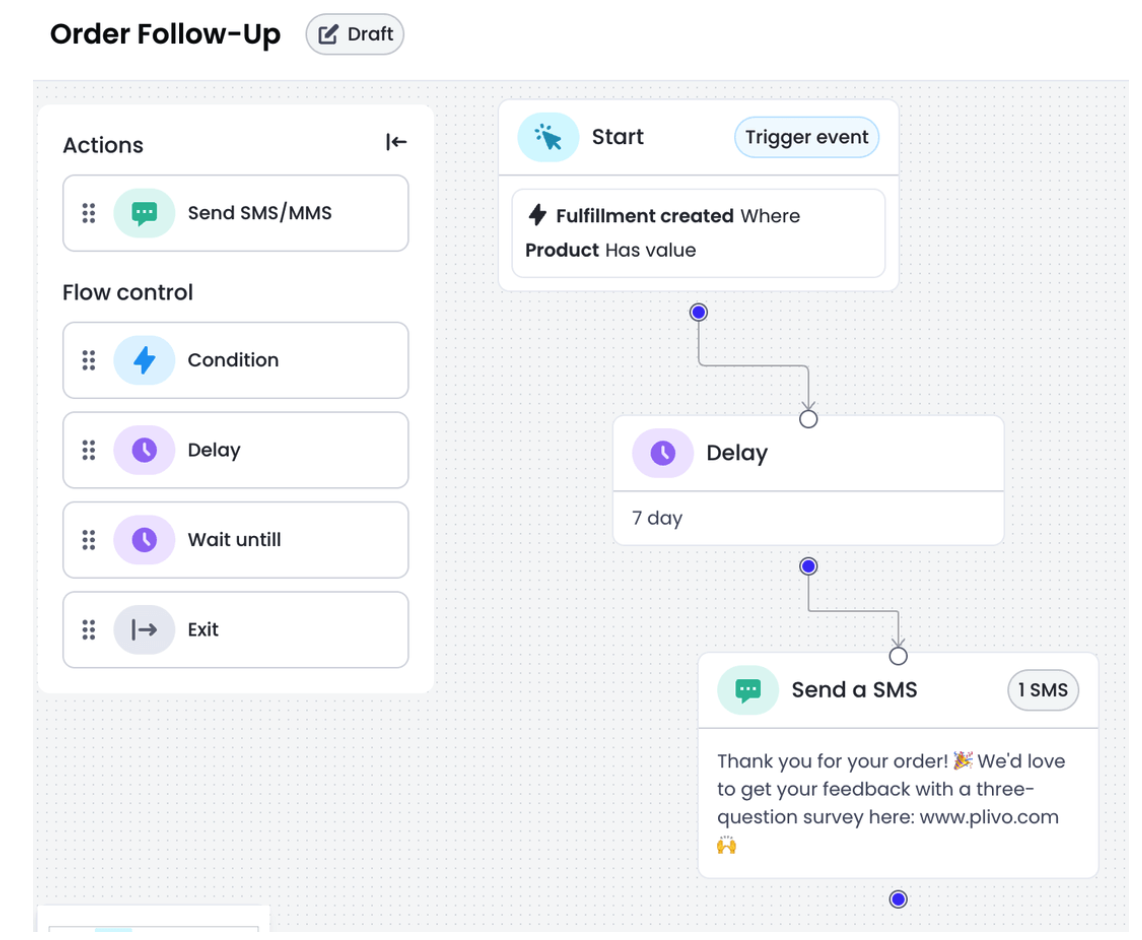The width and height of the screenshot is (1142, 940).
Task: Click the Send a SMS node chat icon
Action: [748, 690]
